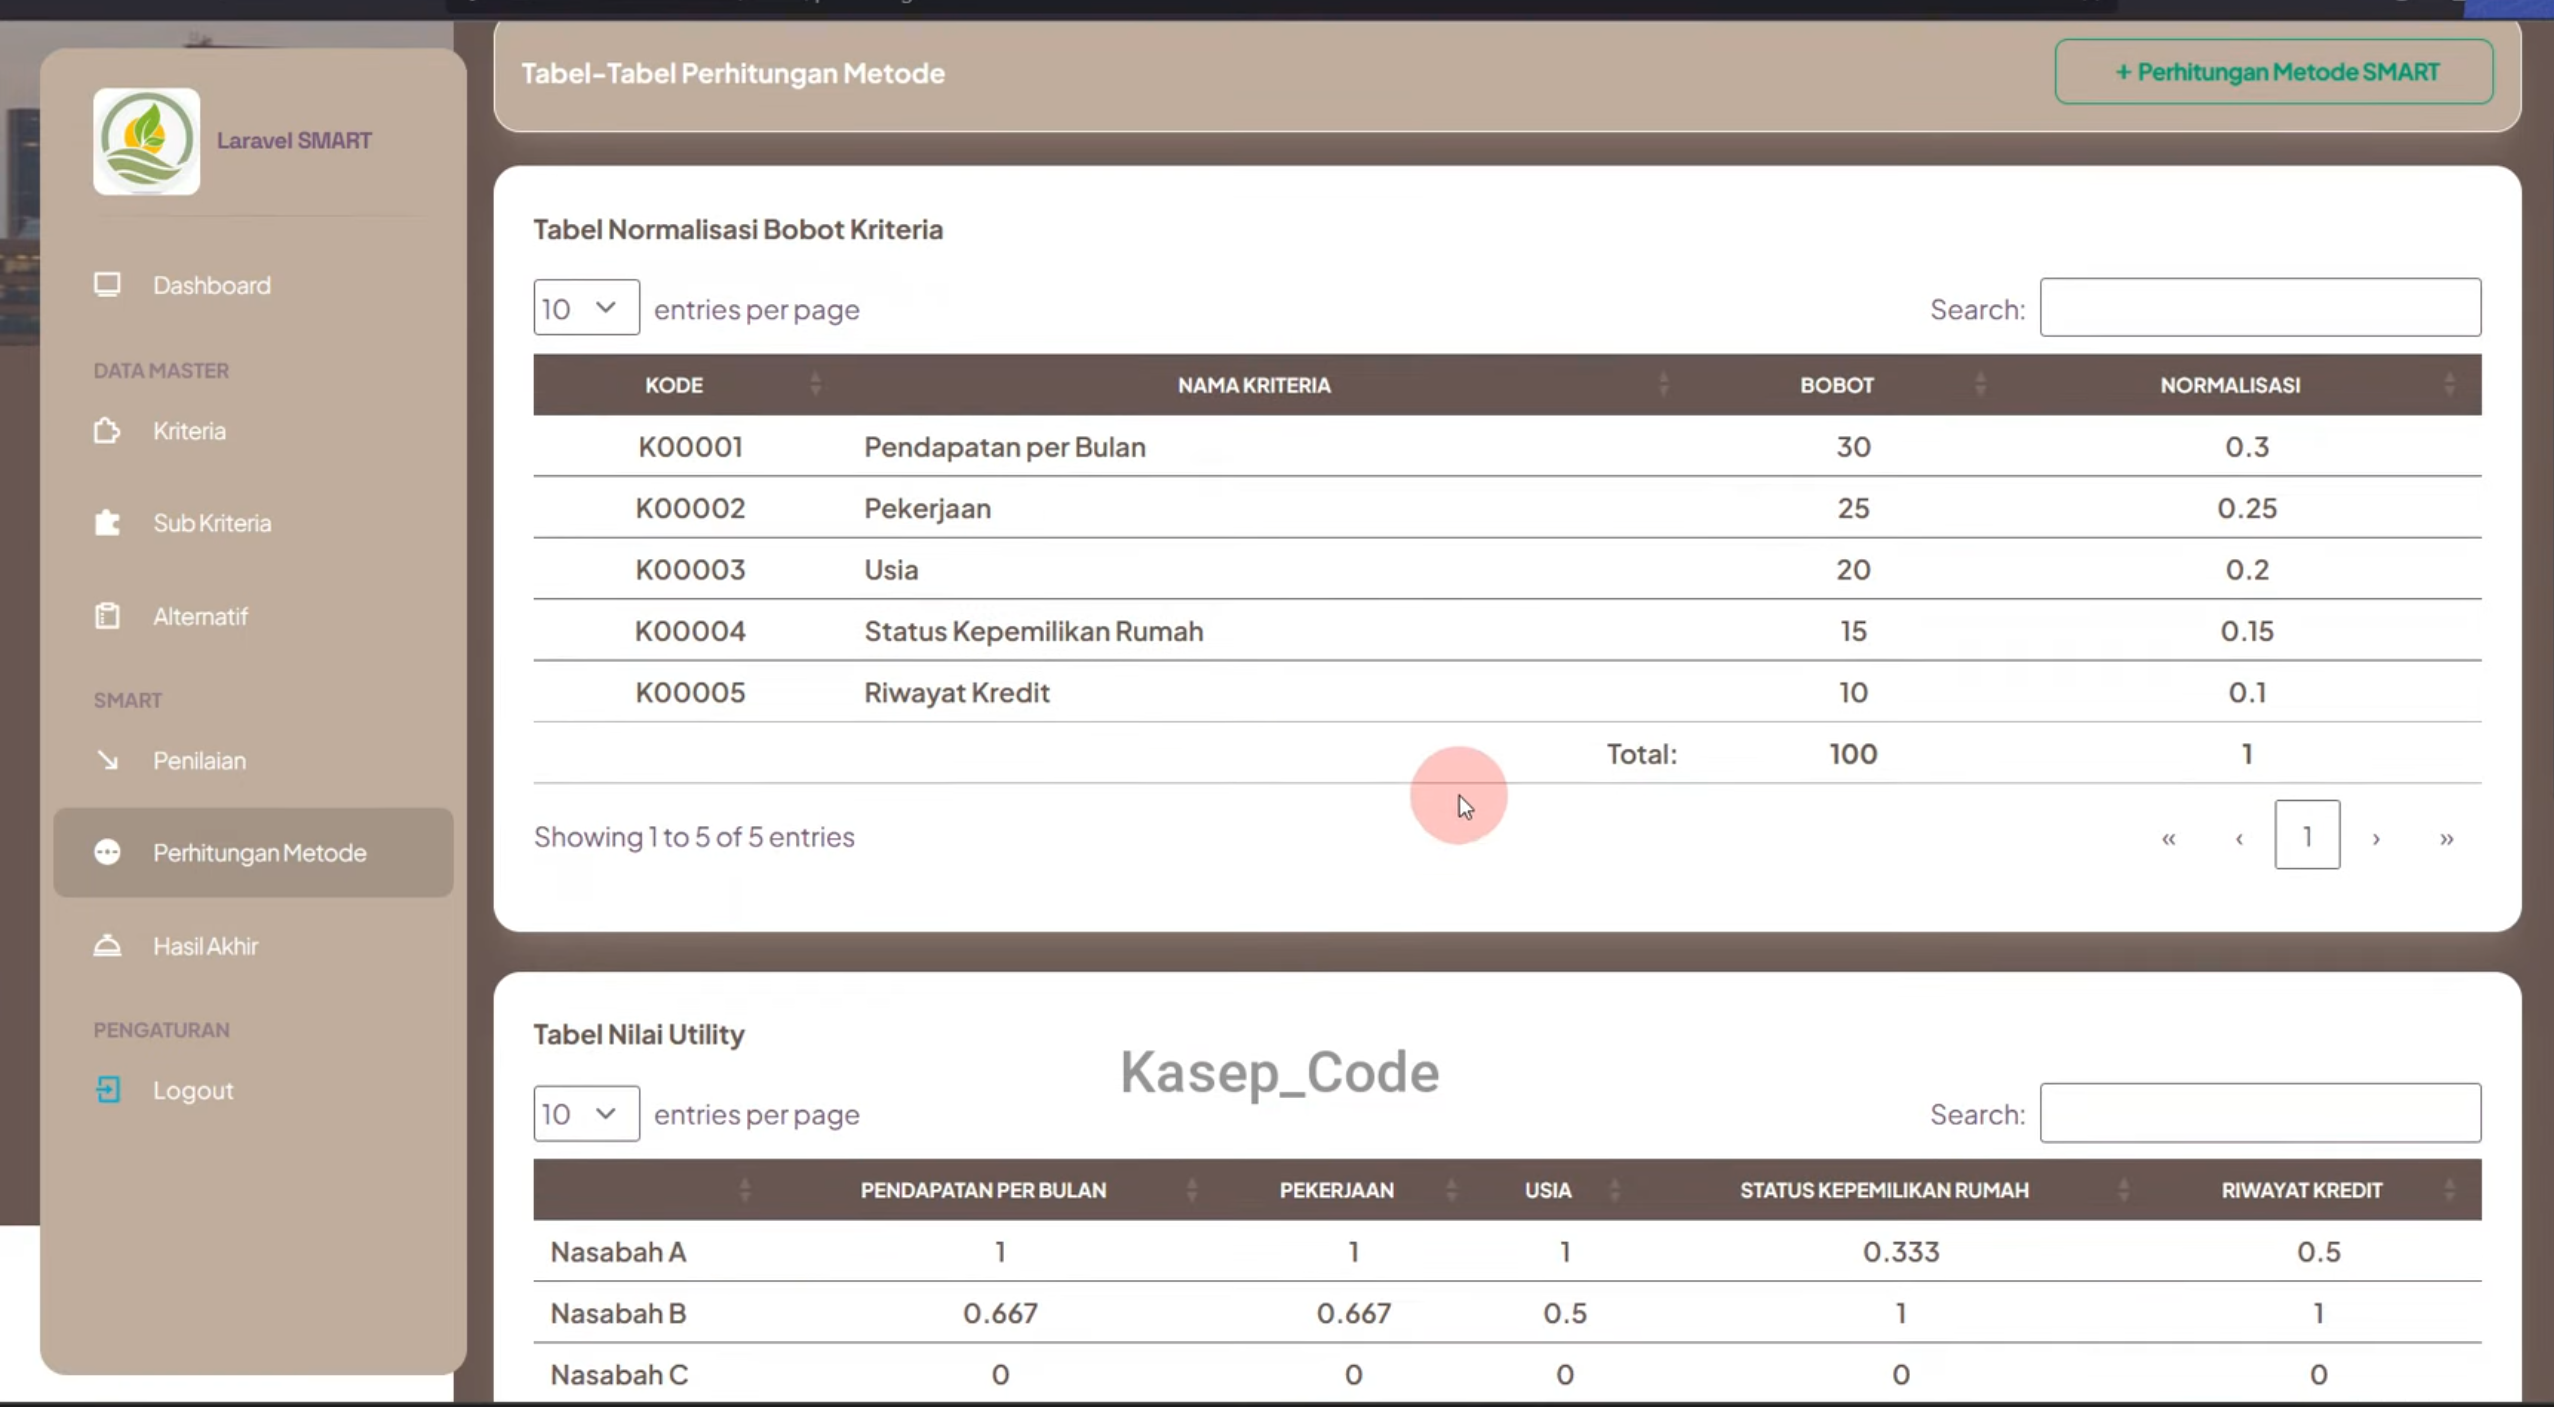This screenshot has height=1407, width=2554.
Task: Open Sub Kriteria menu item
Action: [x=212, y=523]
